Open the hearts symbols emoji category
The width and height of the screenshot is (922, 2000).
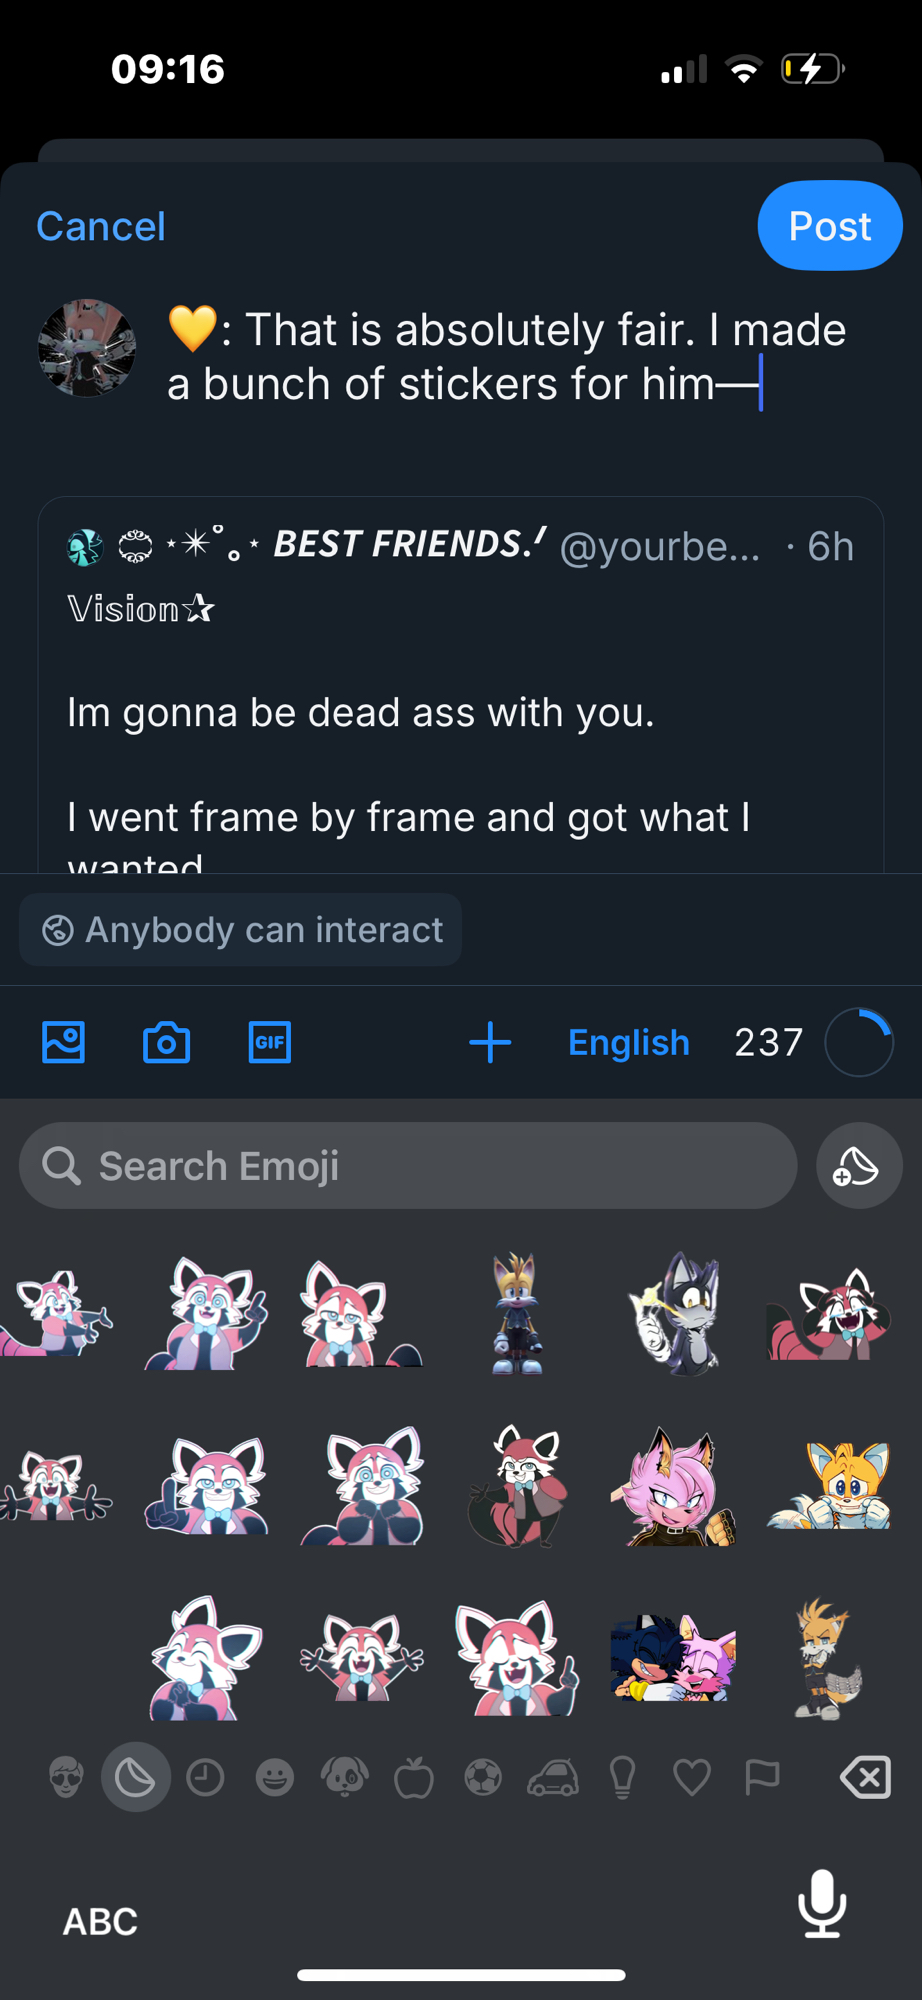click(692, 1778)
